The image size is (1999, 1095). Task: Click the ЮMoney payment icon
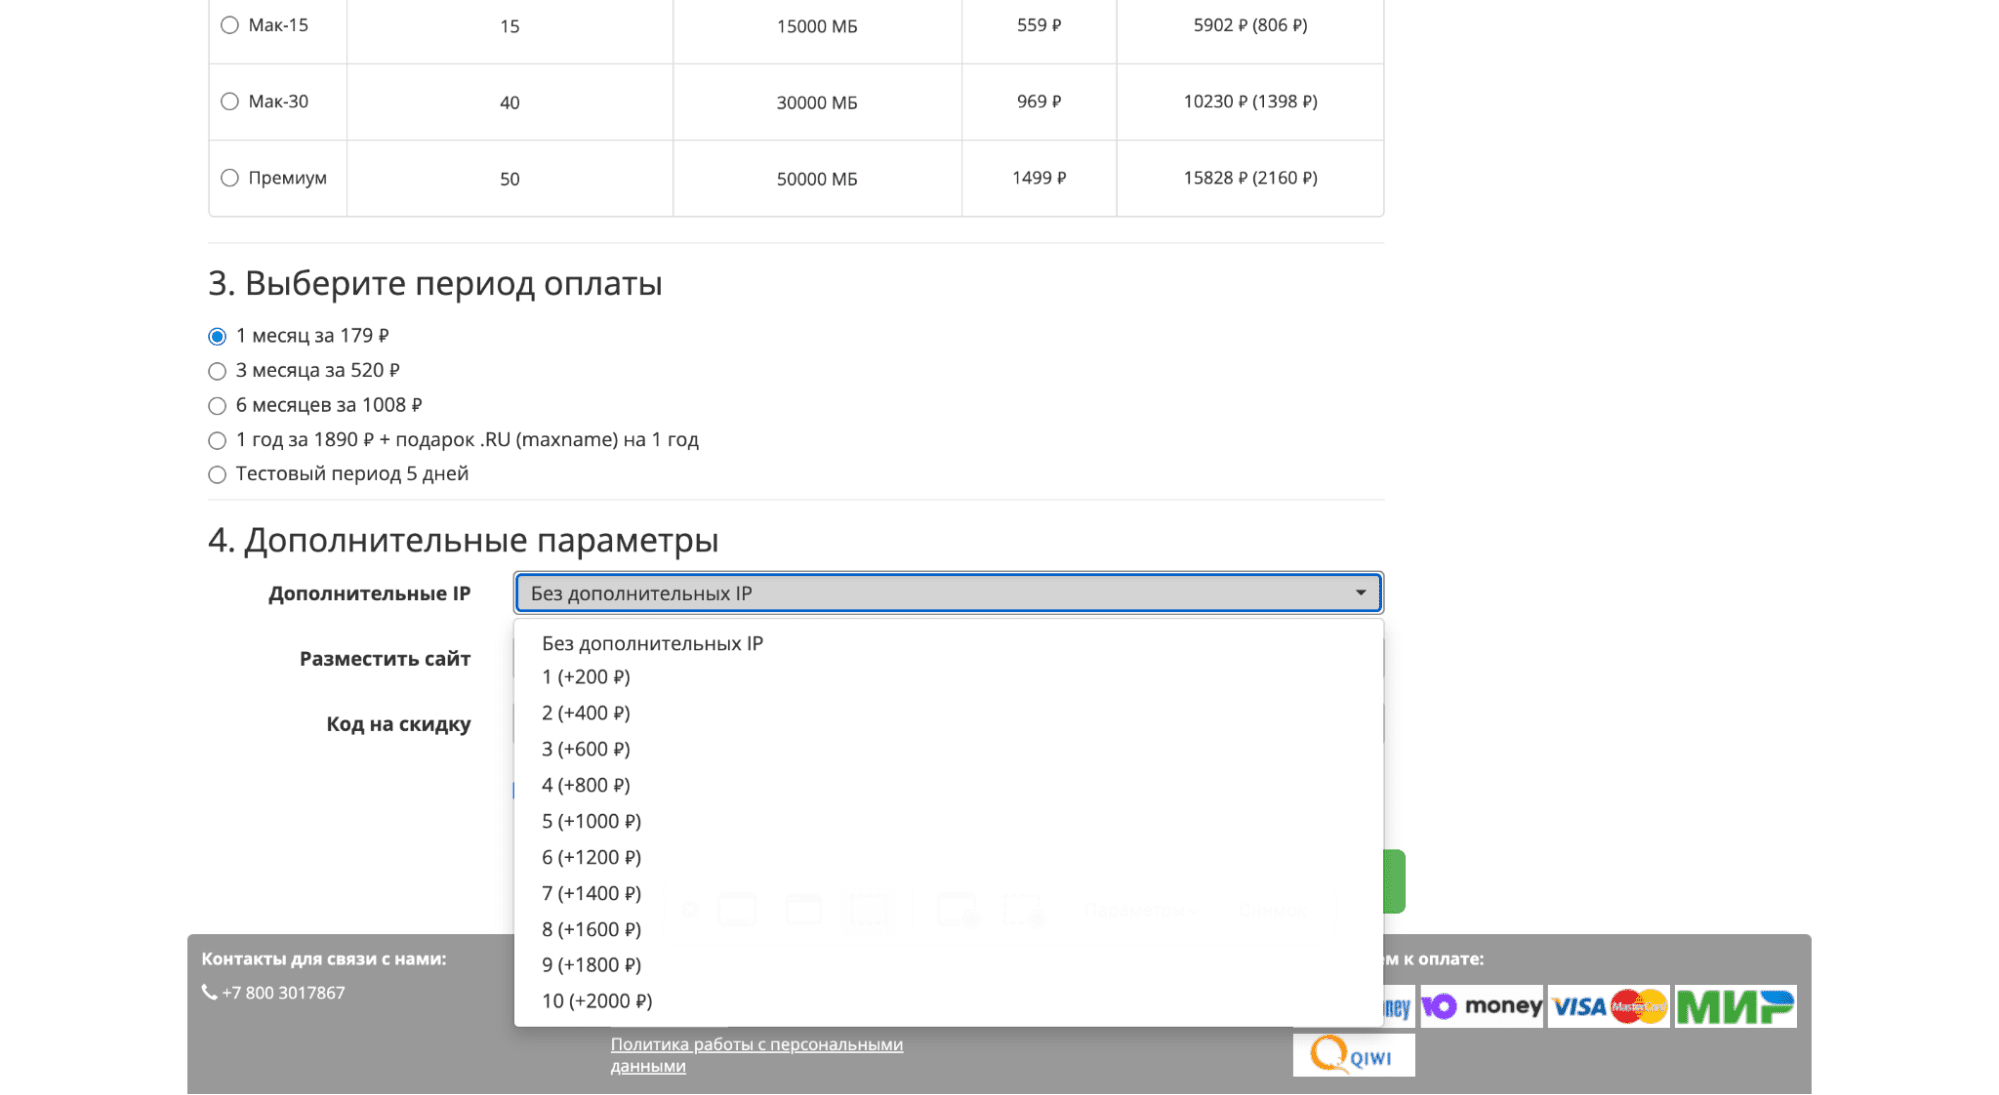pos(1481,1006)
